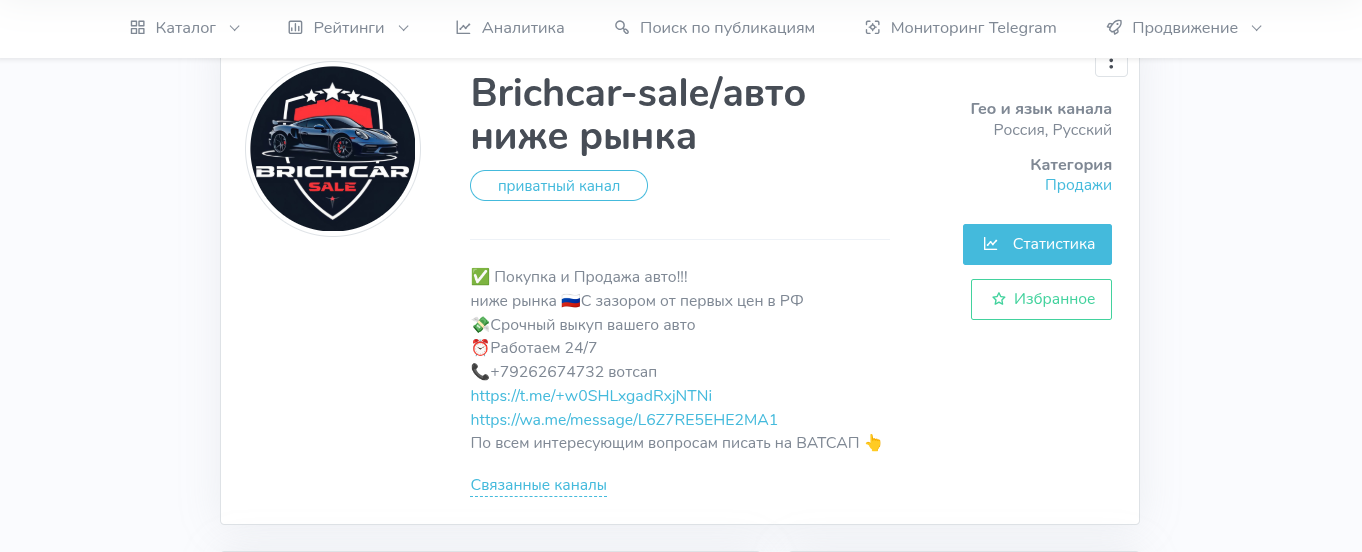1362x552 pixels.
Task: Click the star icon on Избранное
Action: click(x=998, y=299)
